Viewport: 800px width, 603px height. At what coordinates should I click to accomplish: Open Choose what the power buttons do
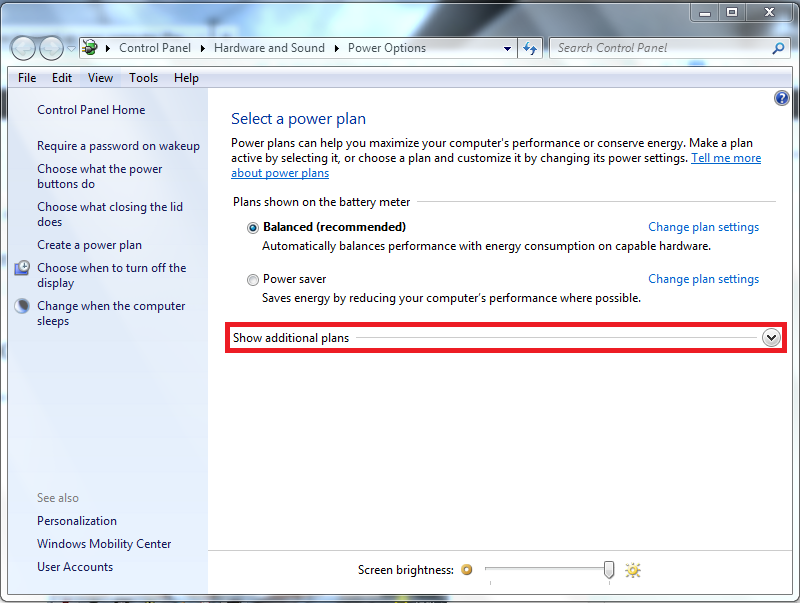pos(99,176)
